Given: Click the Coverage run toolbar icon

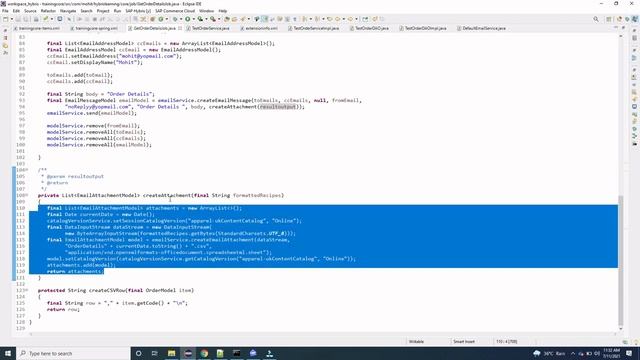Looking at the screenshot, I should 200,19.
